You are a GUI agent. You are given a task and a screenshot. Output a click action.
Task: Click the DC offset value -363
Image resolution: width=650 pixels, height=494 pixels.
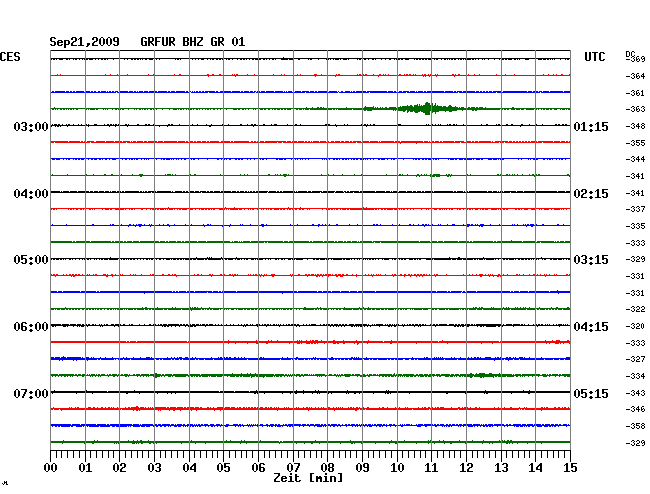tap(635, 109)
